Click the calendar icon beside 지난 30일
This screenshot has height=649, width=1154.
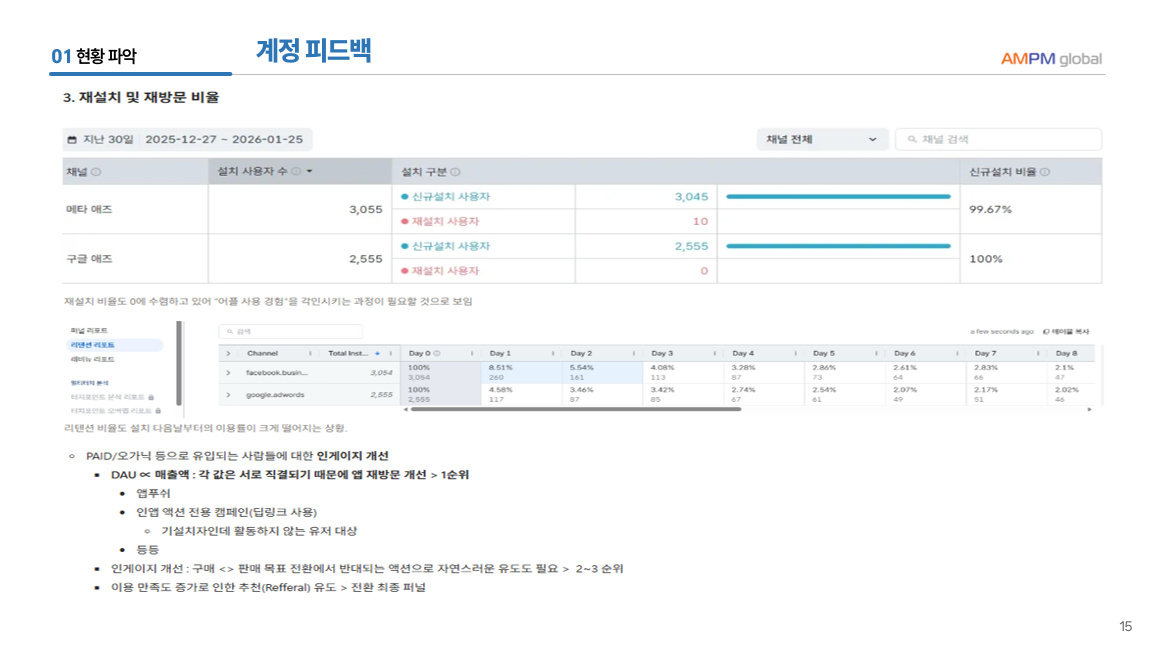(72, 139)
